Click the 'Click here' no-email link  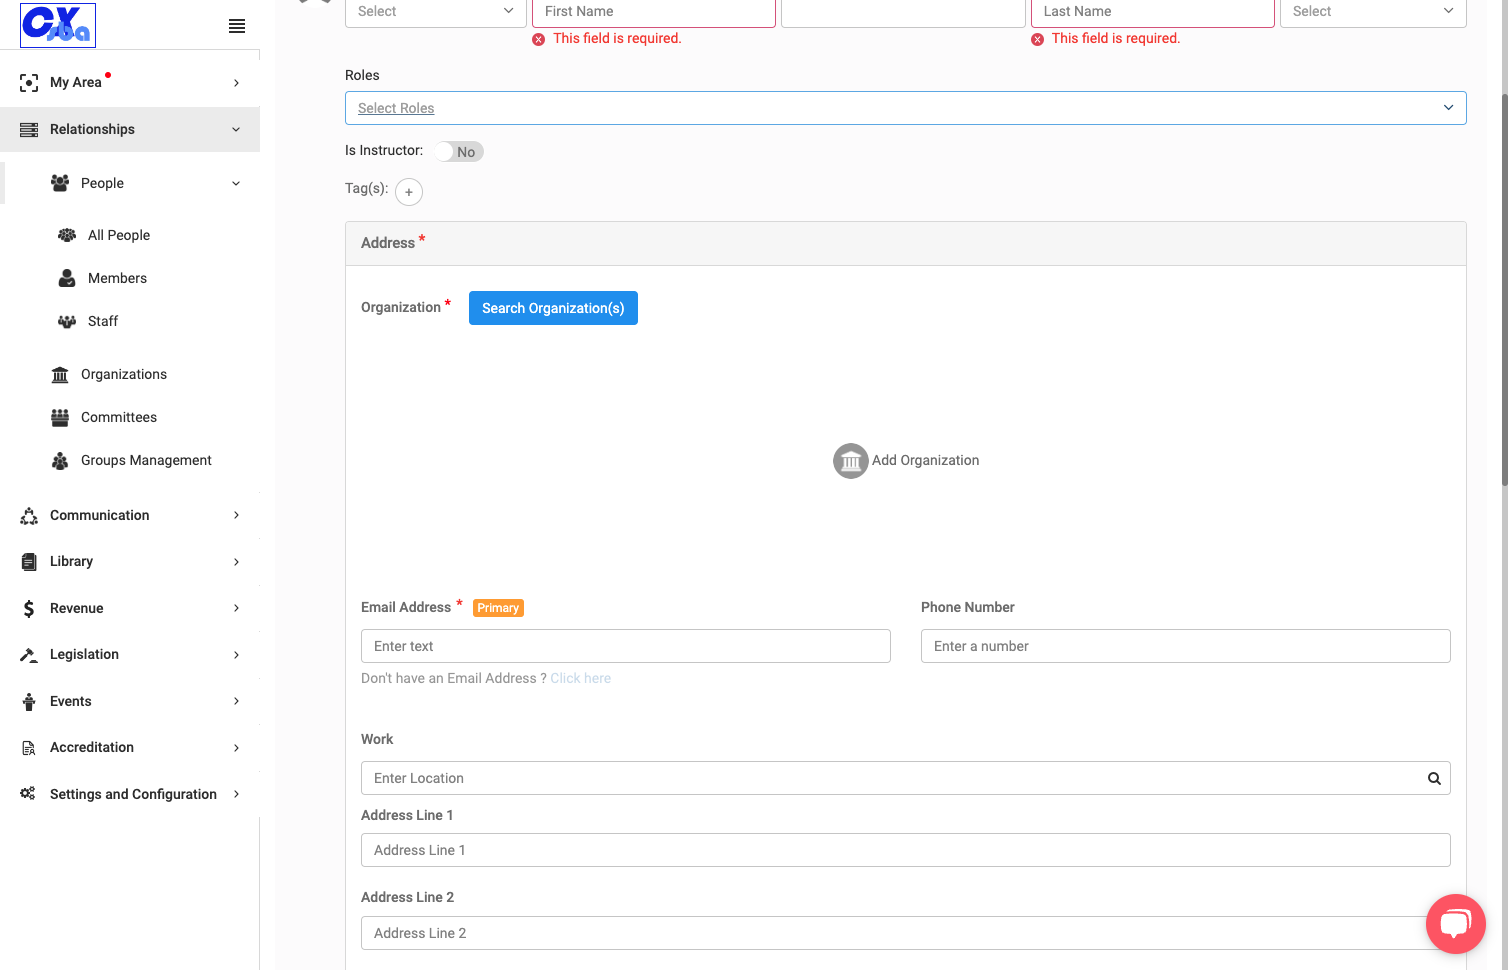(x=580, y=679)
